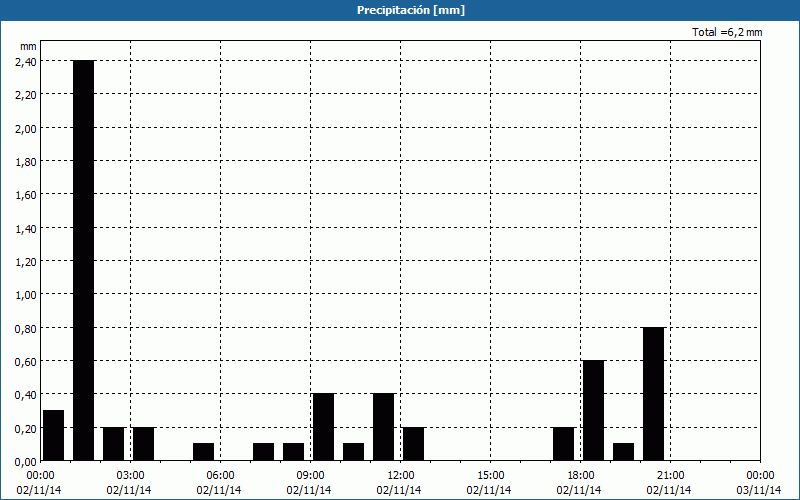Click the 'mm' unit label above the y-axis
800x500 pixels.
click(28, 46)
